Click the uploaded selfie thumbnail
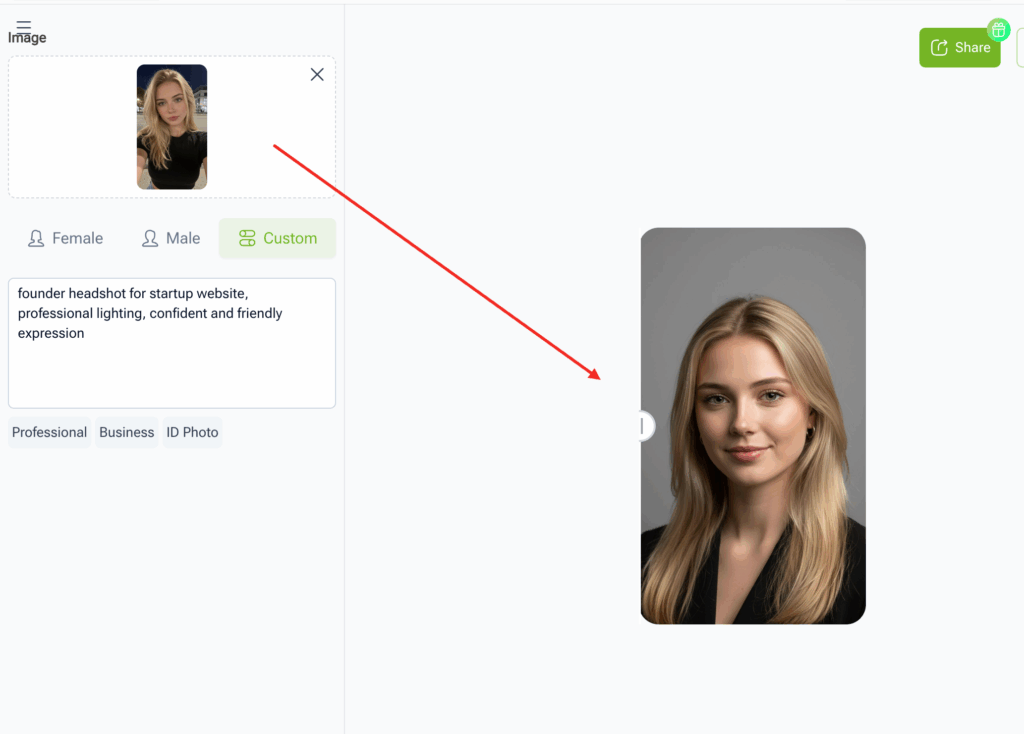The image size is (1024, 734). [172, 127]
